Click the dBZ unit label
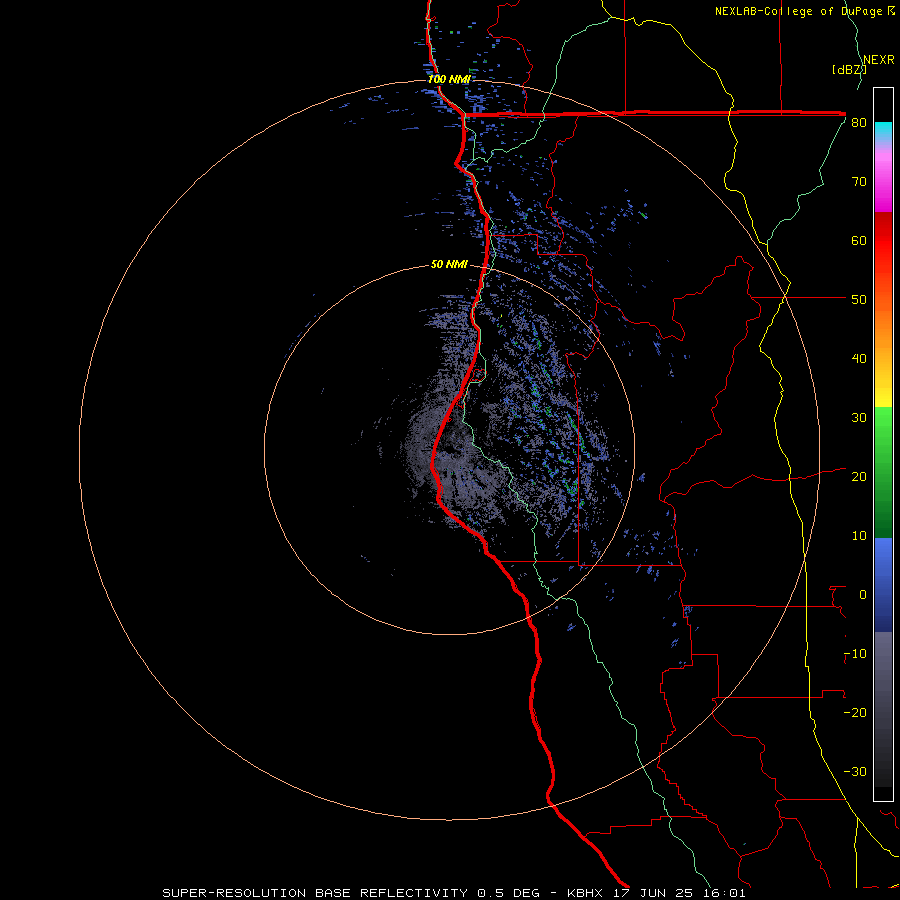 (849, 69)
